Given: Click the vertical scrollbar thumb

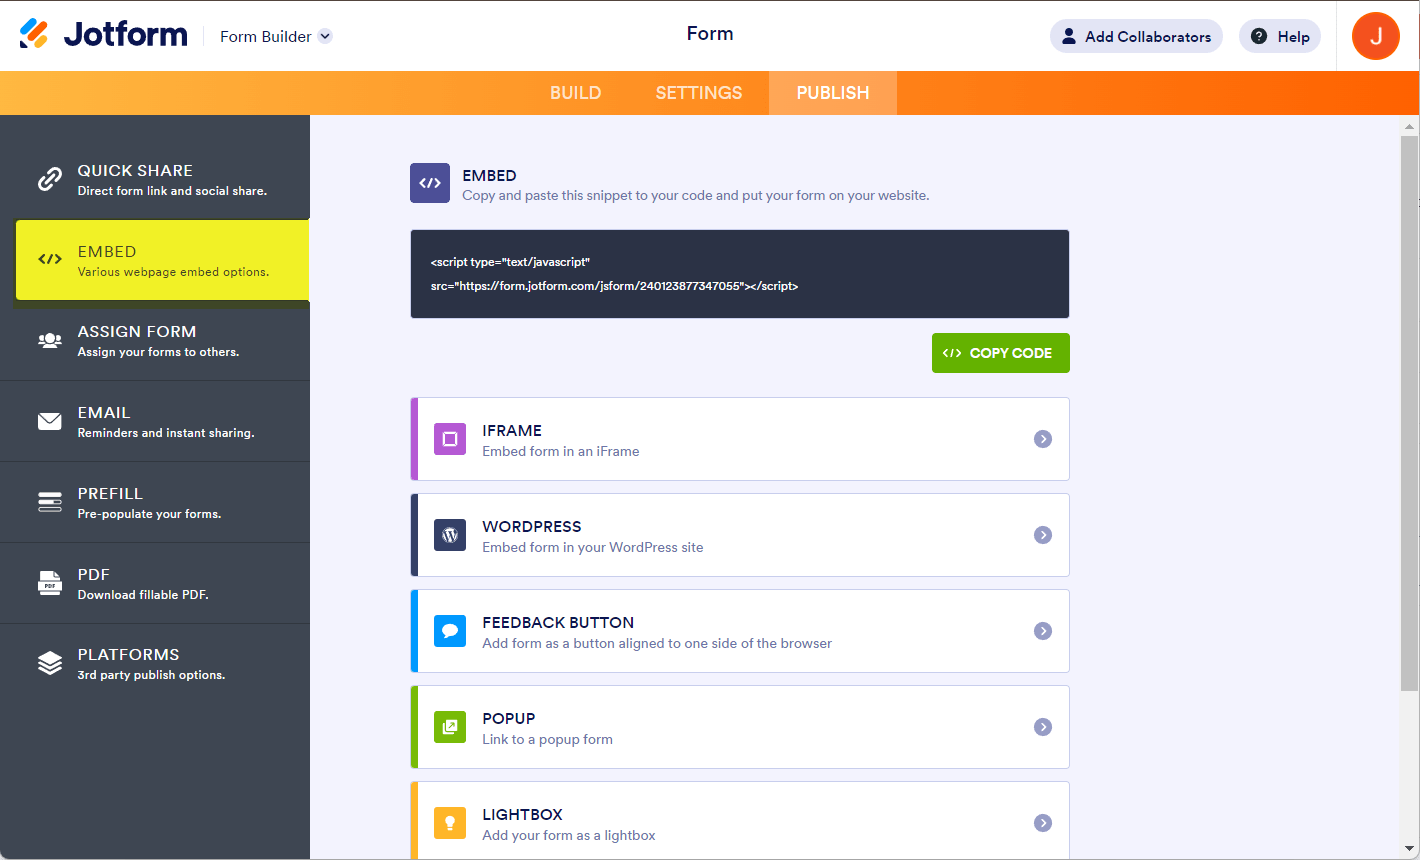Looking at the screenshot, I should pyautogui.click(x=1410, y=413).
